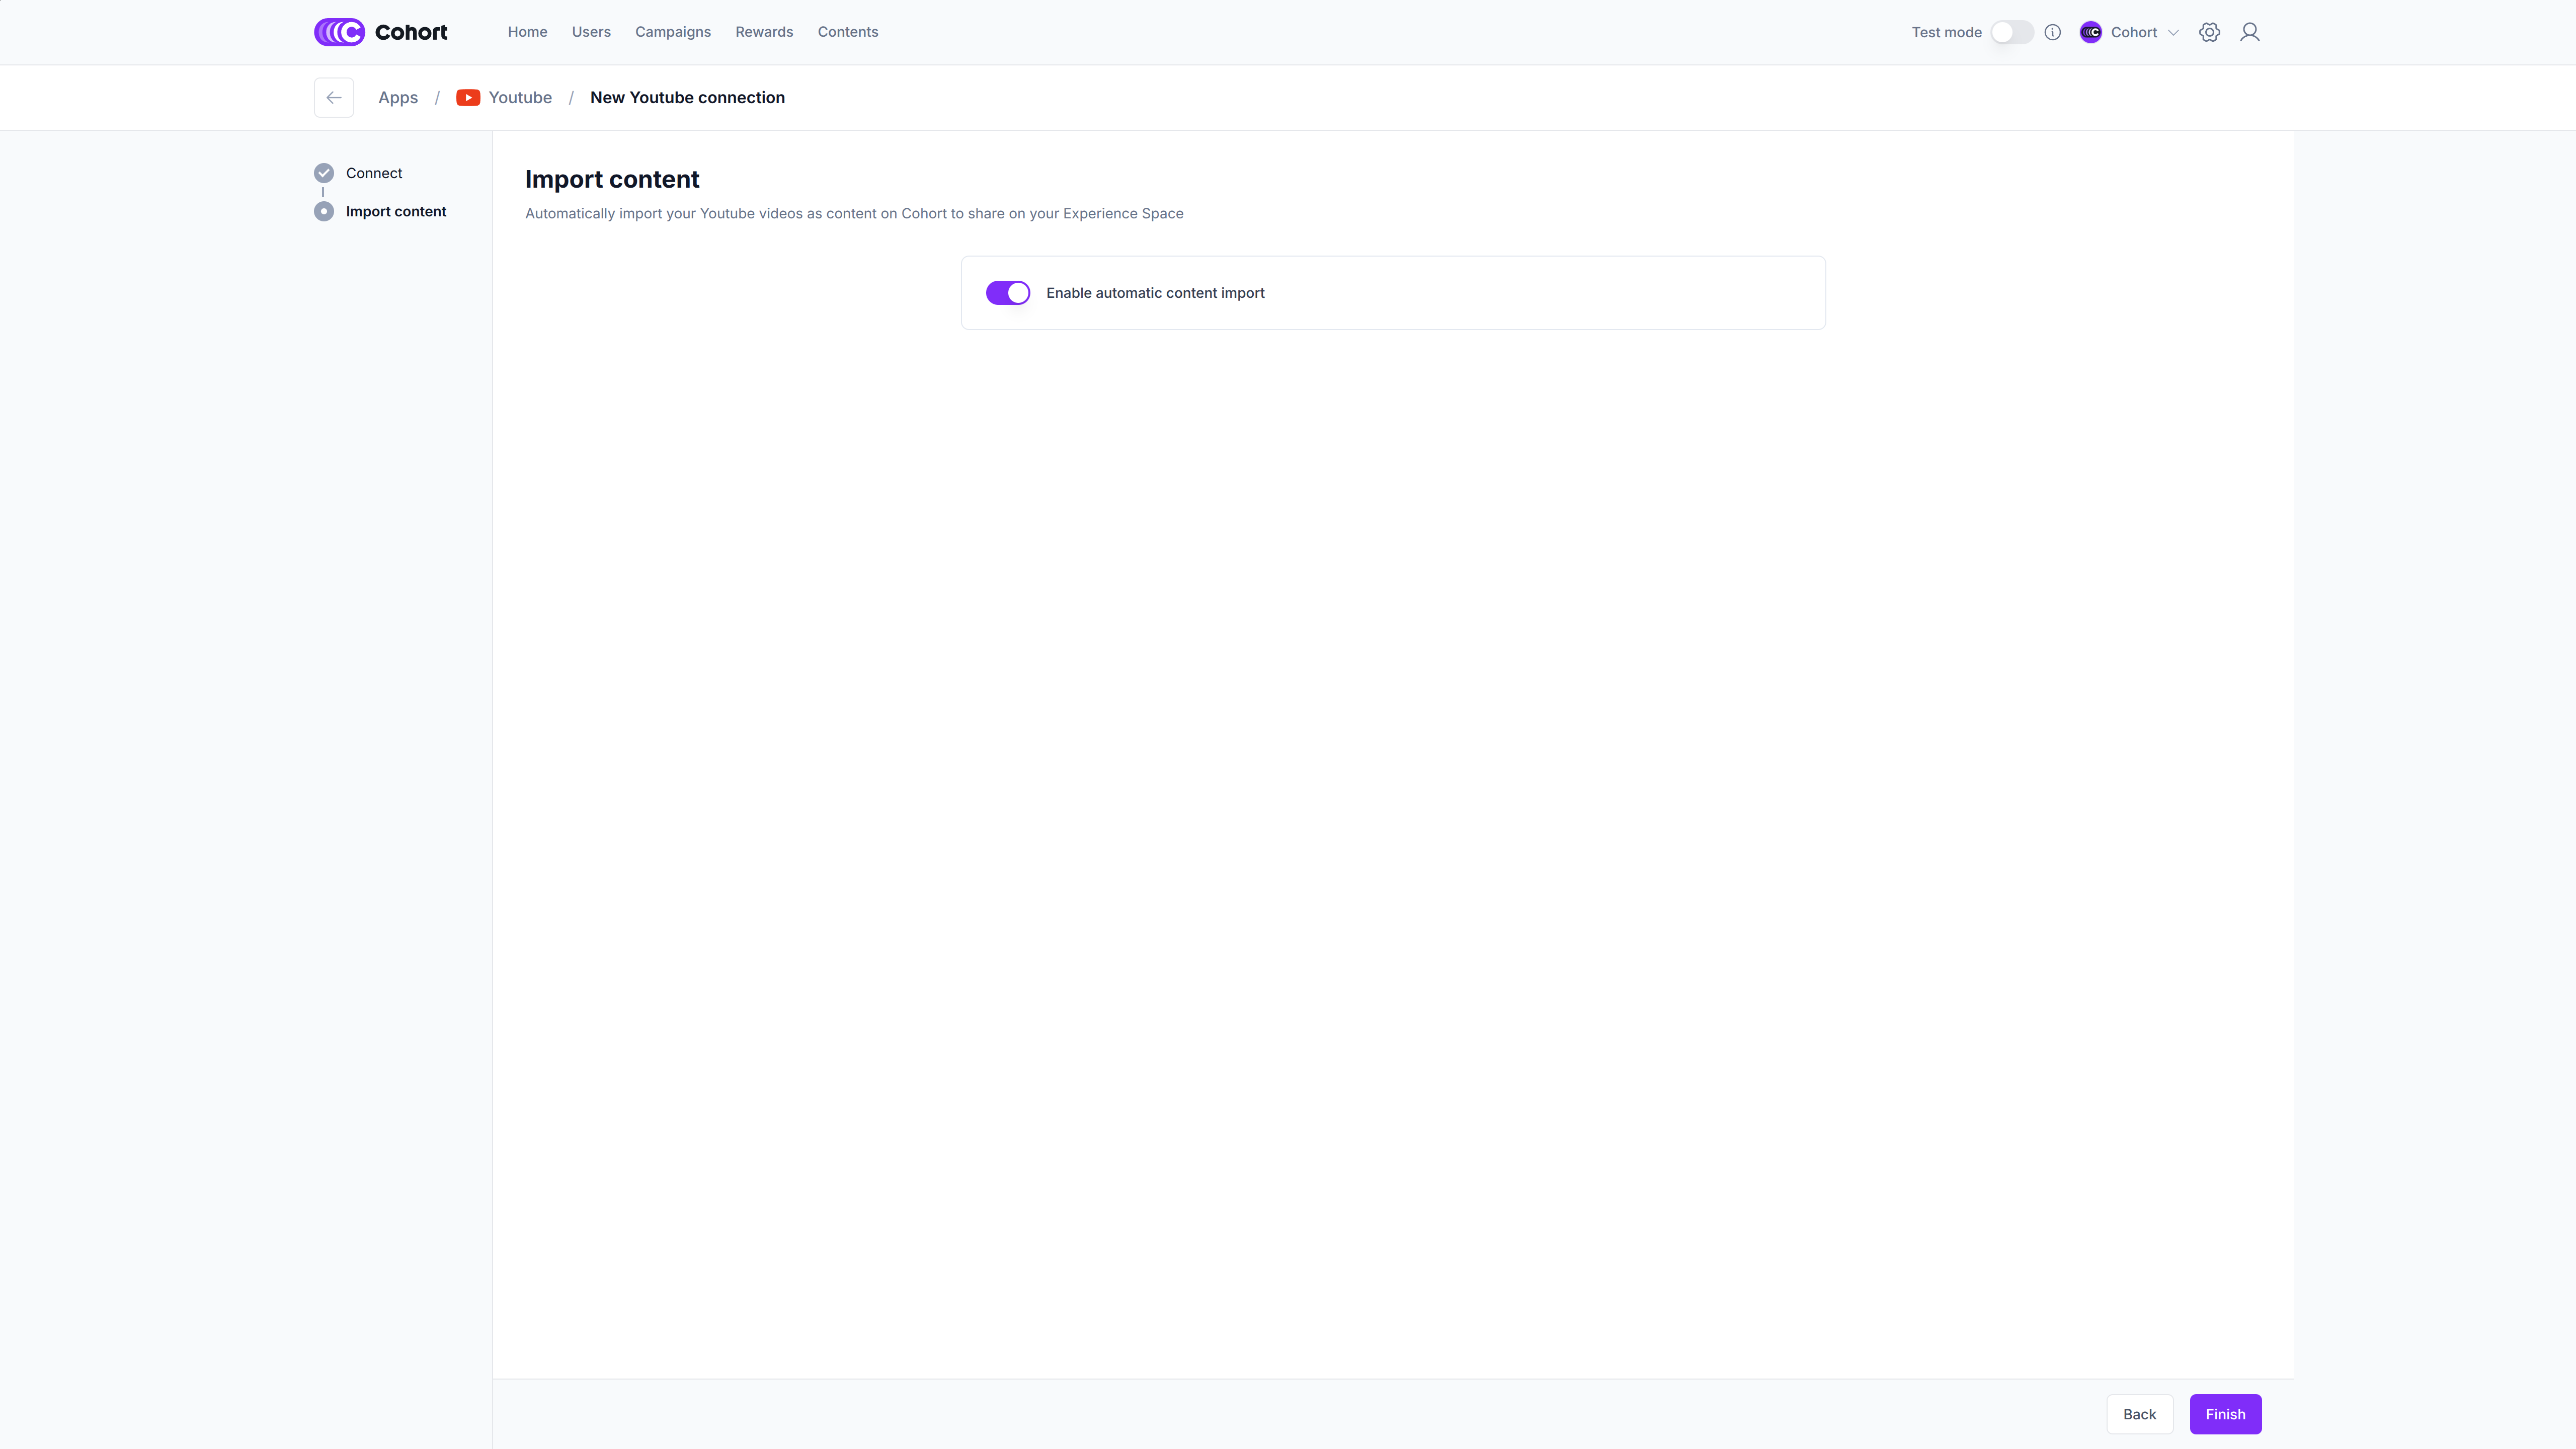Click the Finish button
Image resolution: width=2576 pixels, height=1449 pixels.
pyautogui.click(x=2225, y=1414)
